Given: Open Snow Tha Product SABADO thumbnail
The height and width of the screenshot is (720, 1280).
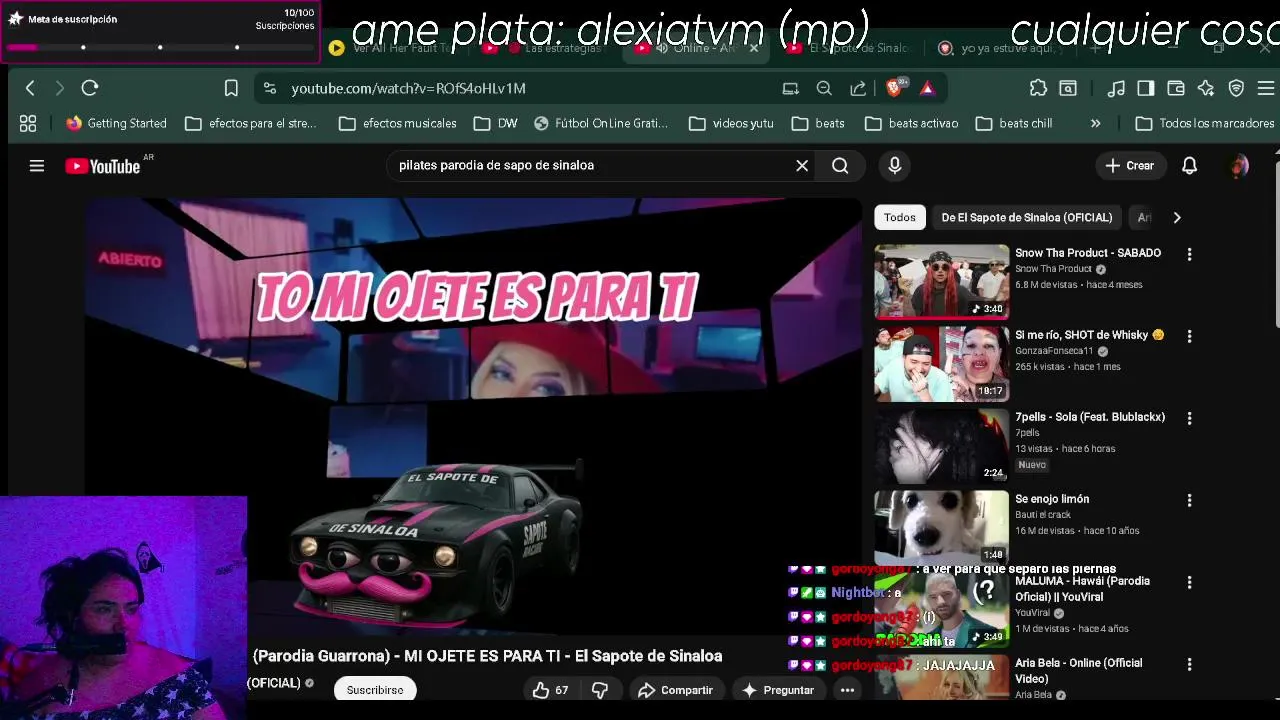Looking at the screenshot, I should pos(942,281).
